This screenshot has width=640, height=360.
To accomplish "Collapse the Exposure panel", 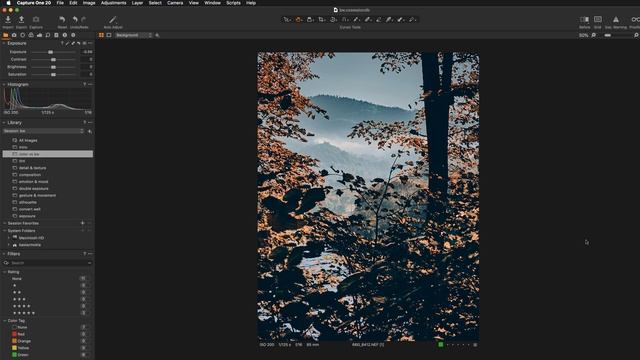I will (4, 43).
